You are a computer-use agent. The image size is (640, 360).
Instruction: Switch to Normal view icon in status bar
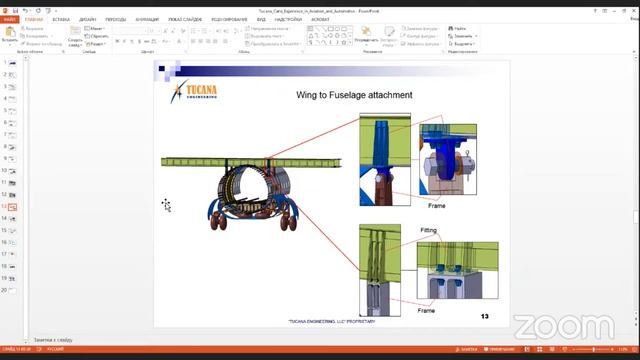pos(527,349)
